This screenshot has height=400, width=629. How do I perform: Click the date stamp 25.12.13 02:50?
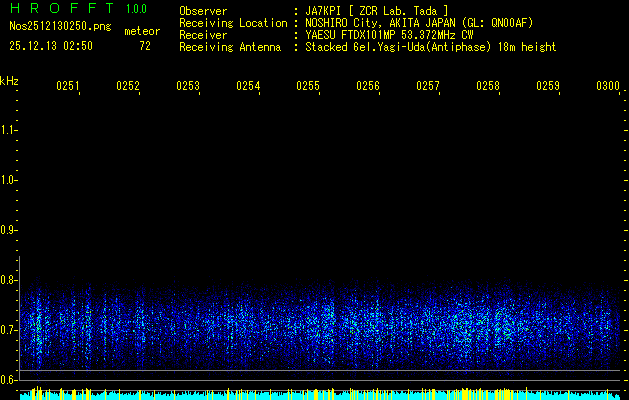[x=50, y=46]
